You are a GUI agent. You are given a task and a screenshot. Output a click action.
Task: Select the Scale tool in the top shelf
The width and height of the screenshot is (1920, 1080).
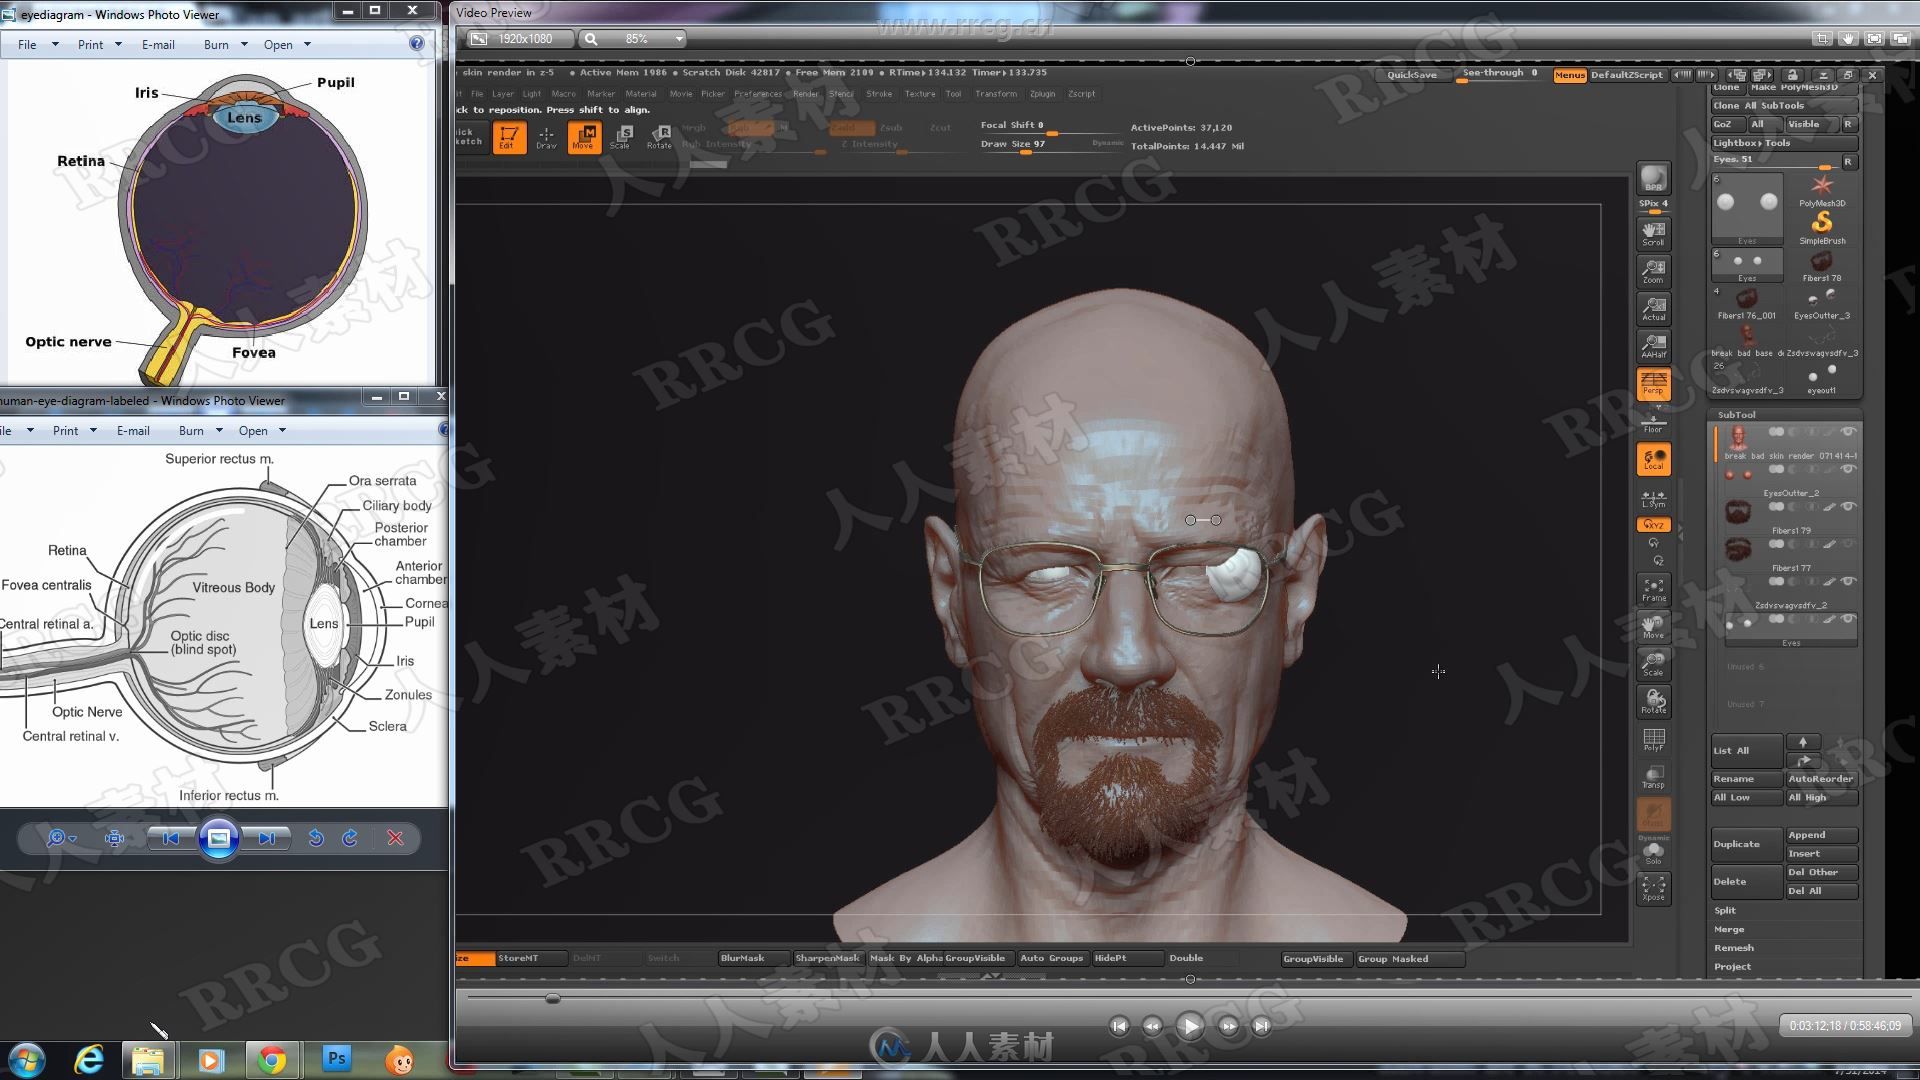coord(621,137)
